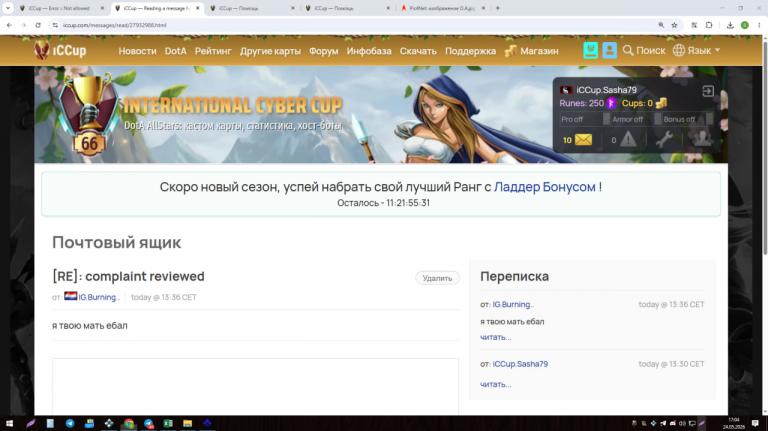Screen dimensions: 768x431
Task: Open IG.Burning link in Переписка panel
Action: [x=513, y=304]
